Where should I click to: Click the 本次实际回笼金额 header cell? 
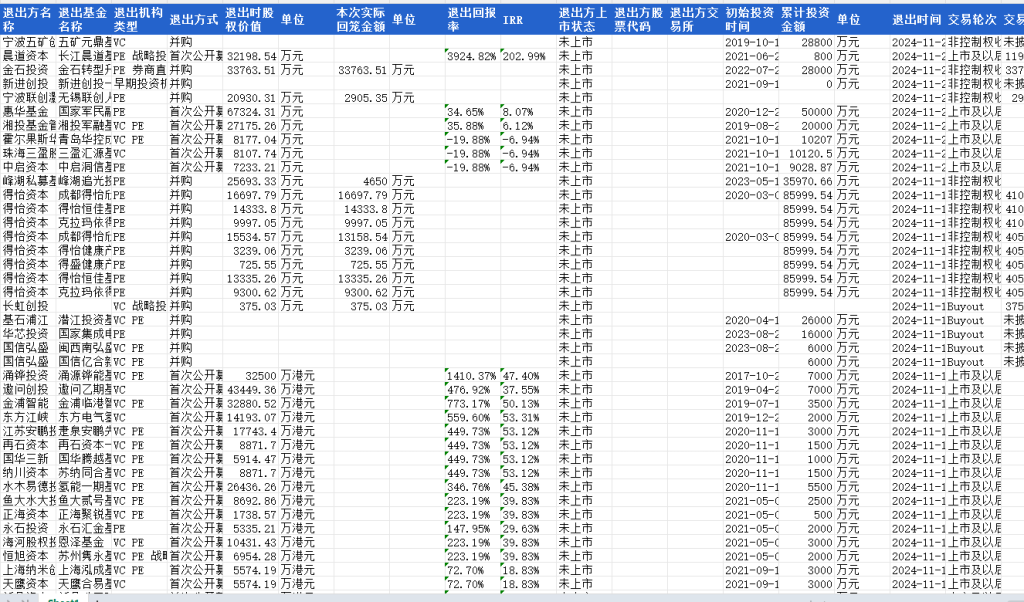click(361, 19)
